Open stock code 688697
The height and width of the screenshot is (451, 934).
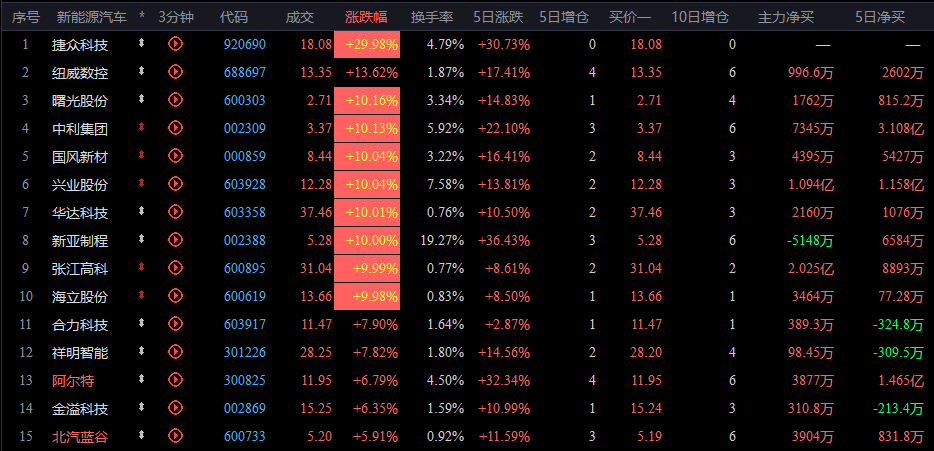pos(245,73)
